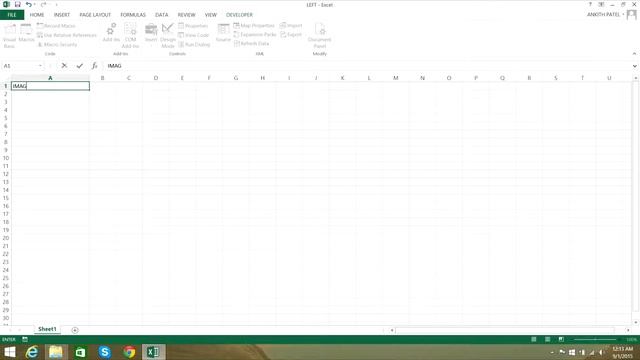Open Excel Help question mark
Viewport: 640px width, 360px height.
tap(590, 4)
